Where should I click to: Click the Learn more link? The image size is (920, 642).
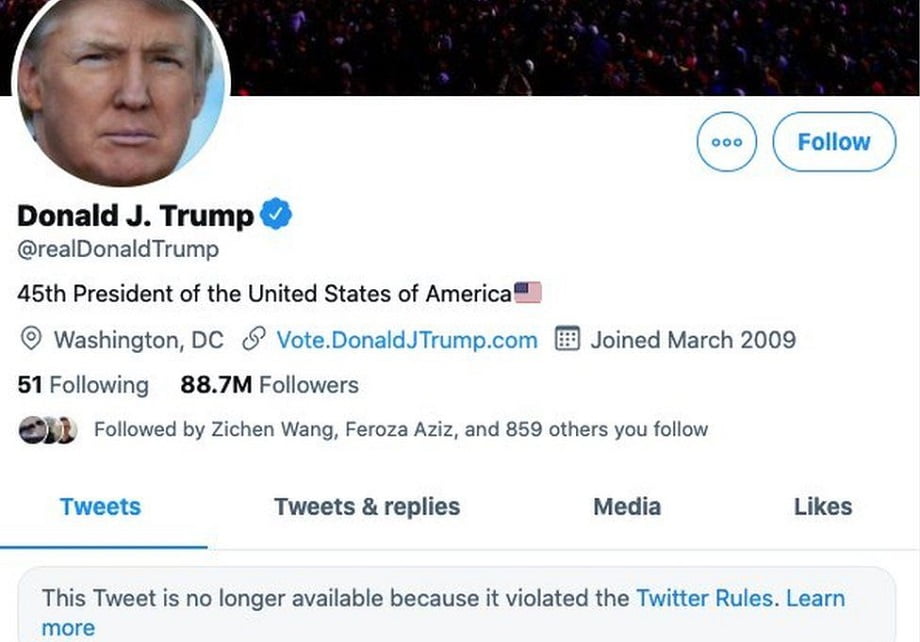pyautogui.click(x=814, y=598)
